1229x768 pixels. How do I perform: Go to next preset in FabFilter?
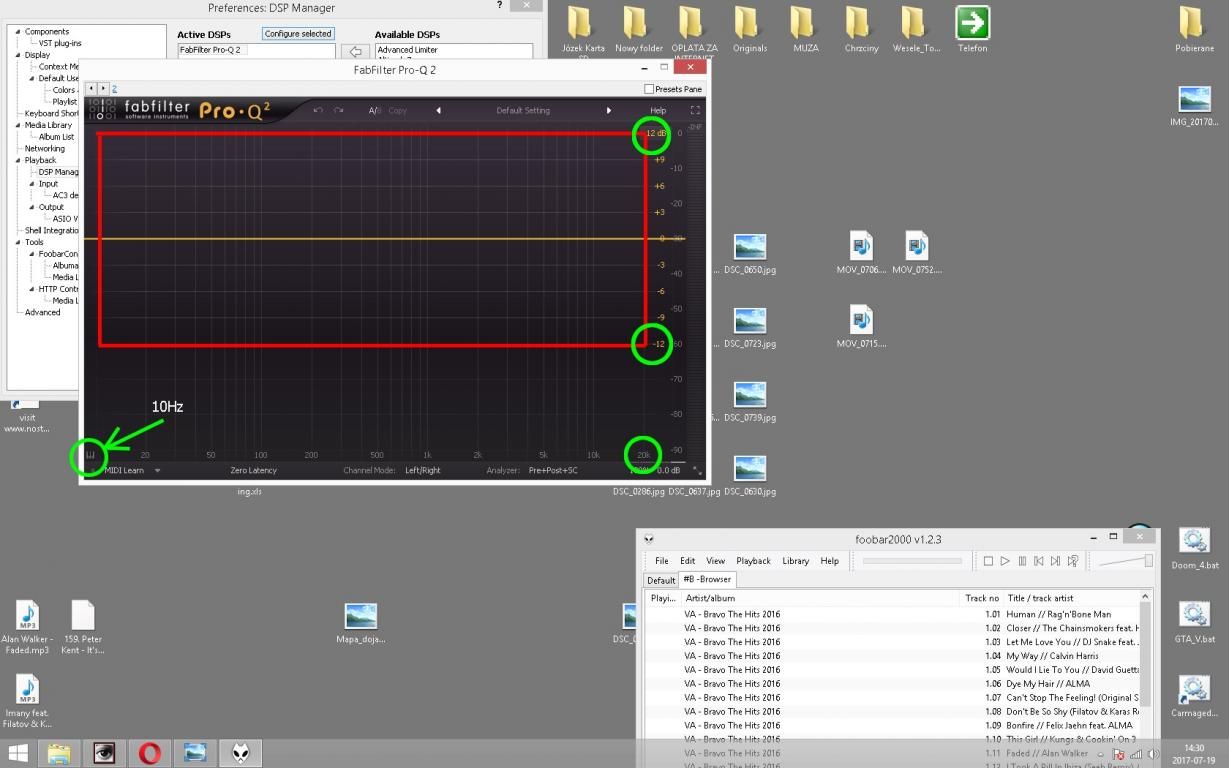pyautogui.click(x=608, y=110)
